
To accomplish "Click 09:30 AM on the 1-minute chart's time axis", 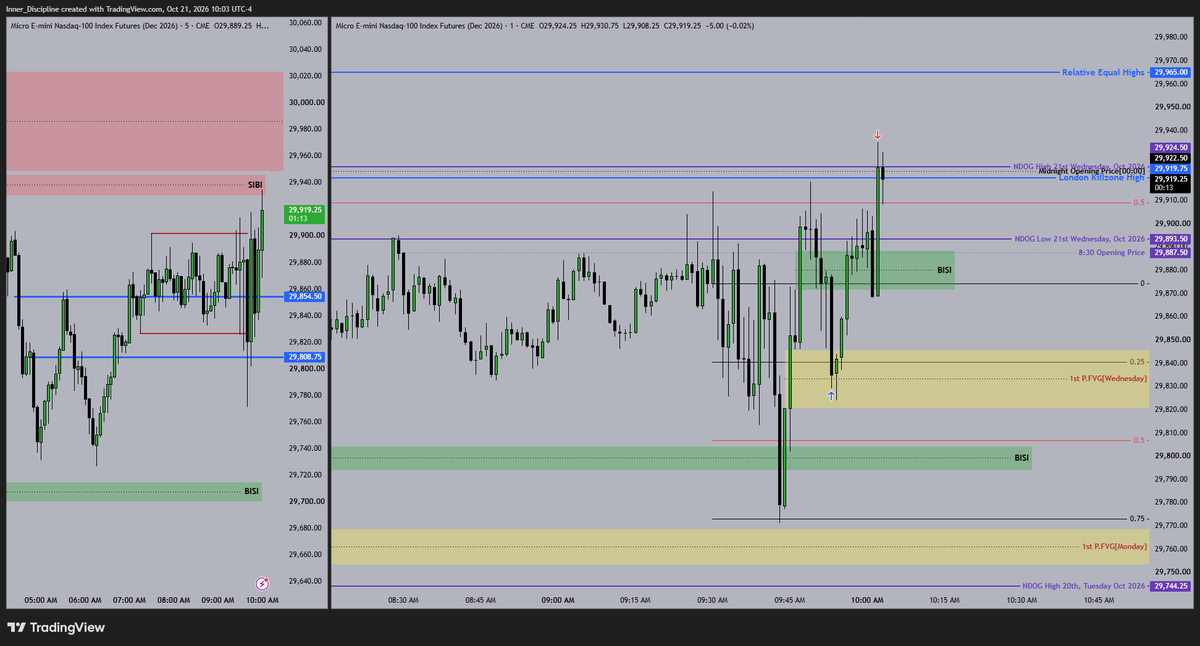I will (712, 600).
